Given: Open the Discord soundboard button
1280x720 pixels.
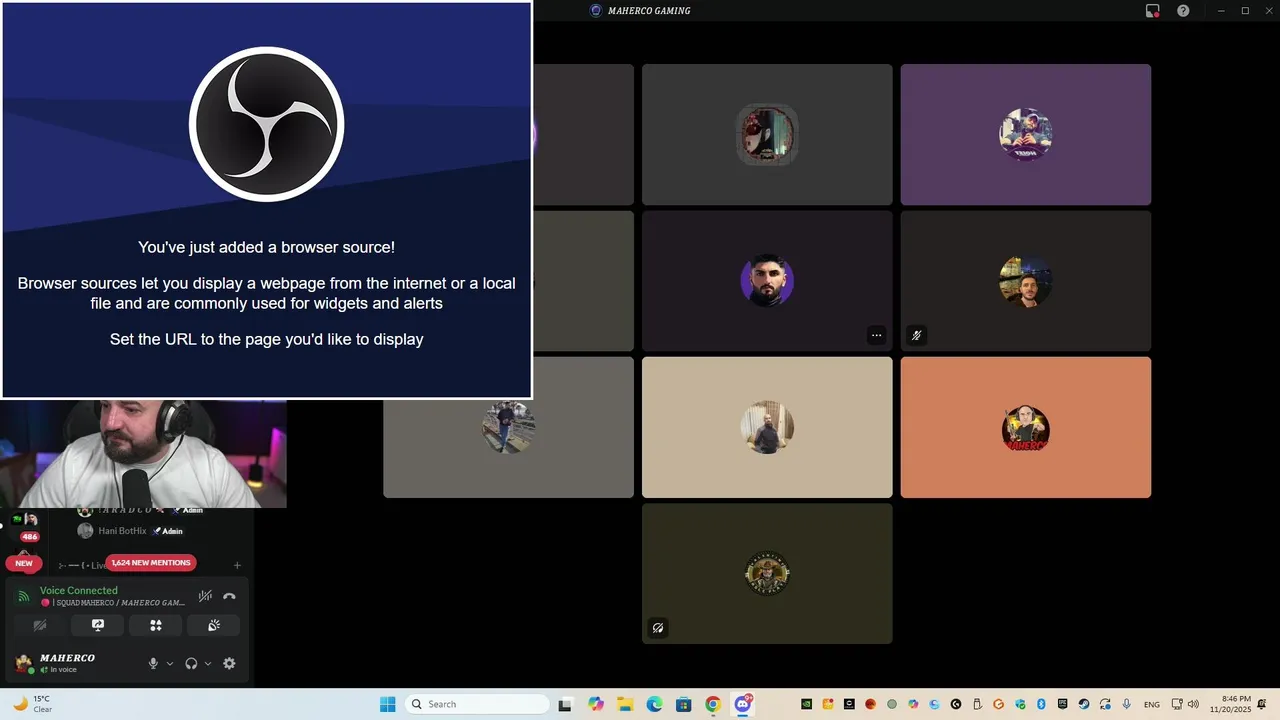Looking at the screenshot, I should pos(214,625).
